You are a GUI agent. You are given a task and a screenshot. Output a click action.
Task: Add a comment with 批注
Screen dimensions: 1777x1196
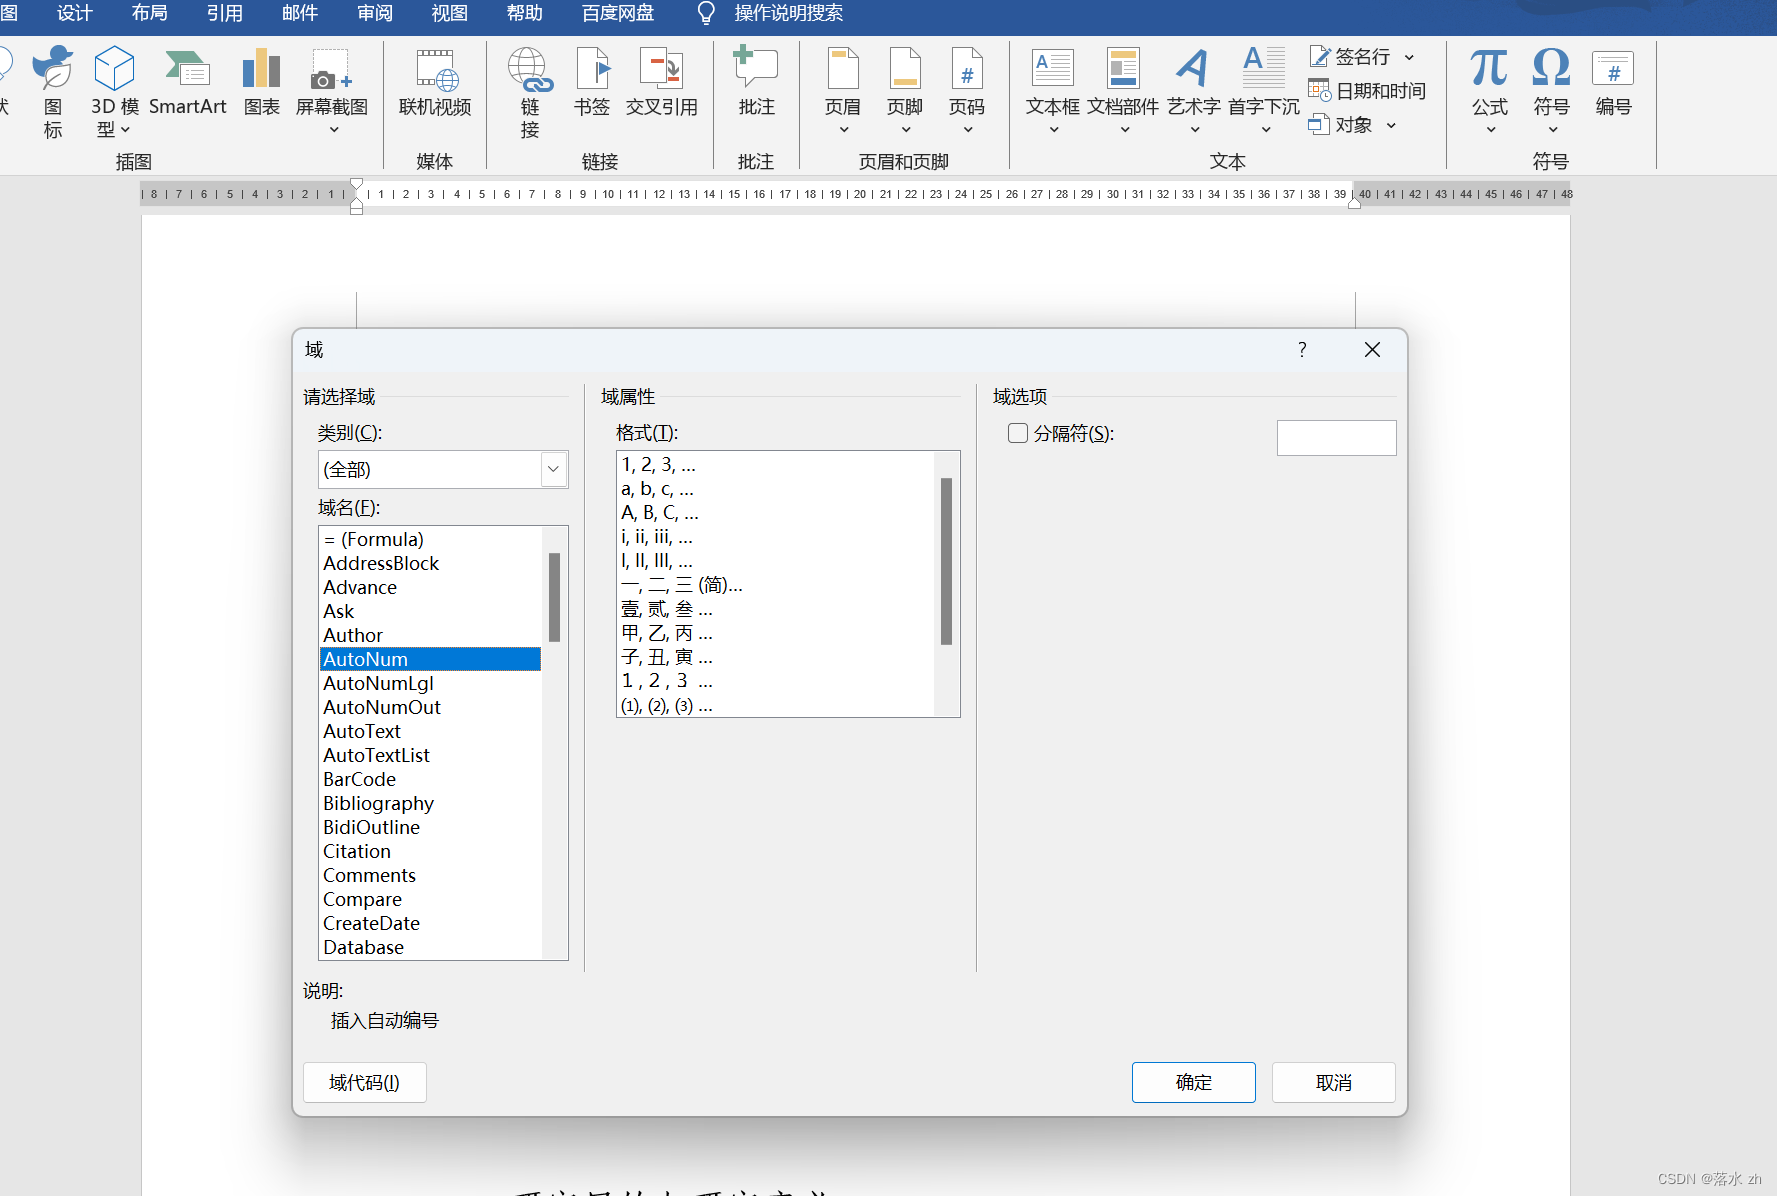pos(756,83)
